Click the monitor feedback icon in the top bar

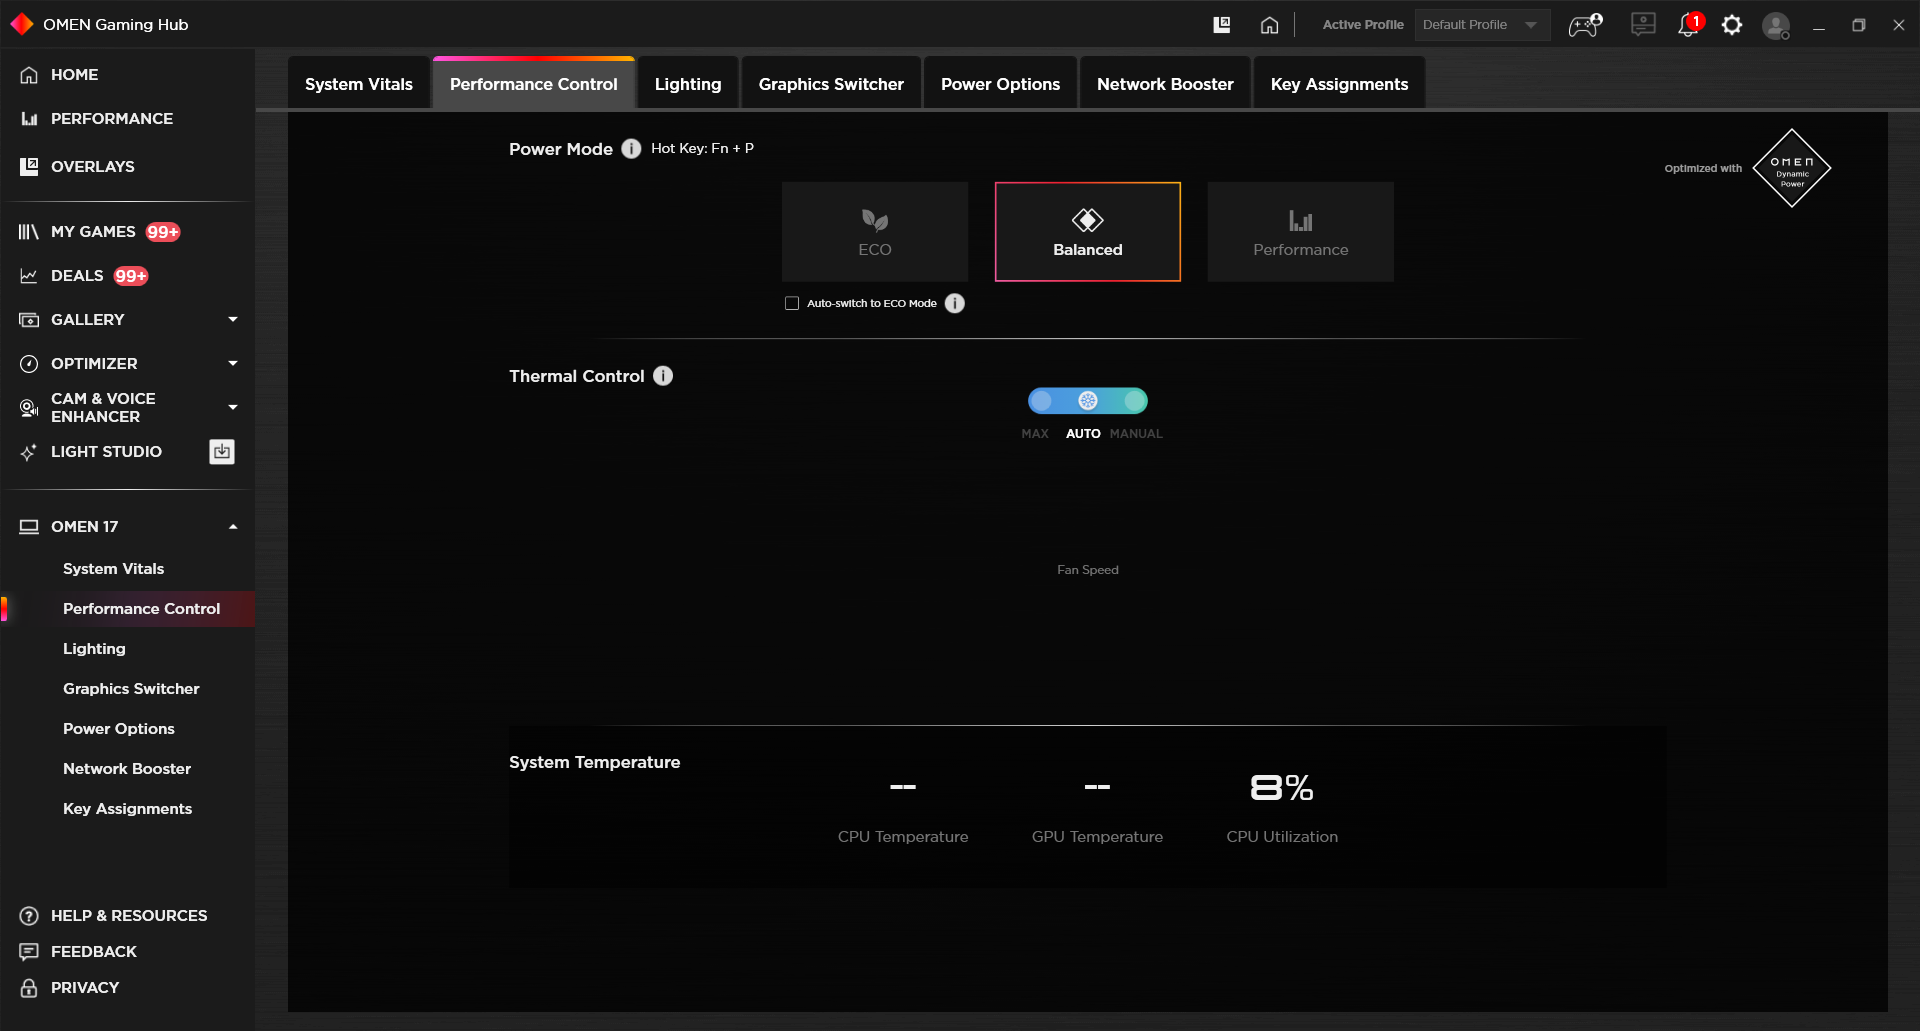pyautogui.click(x=1643, y=24)
